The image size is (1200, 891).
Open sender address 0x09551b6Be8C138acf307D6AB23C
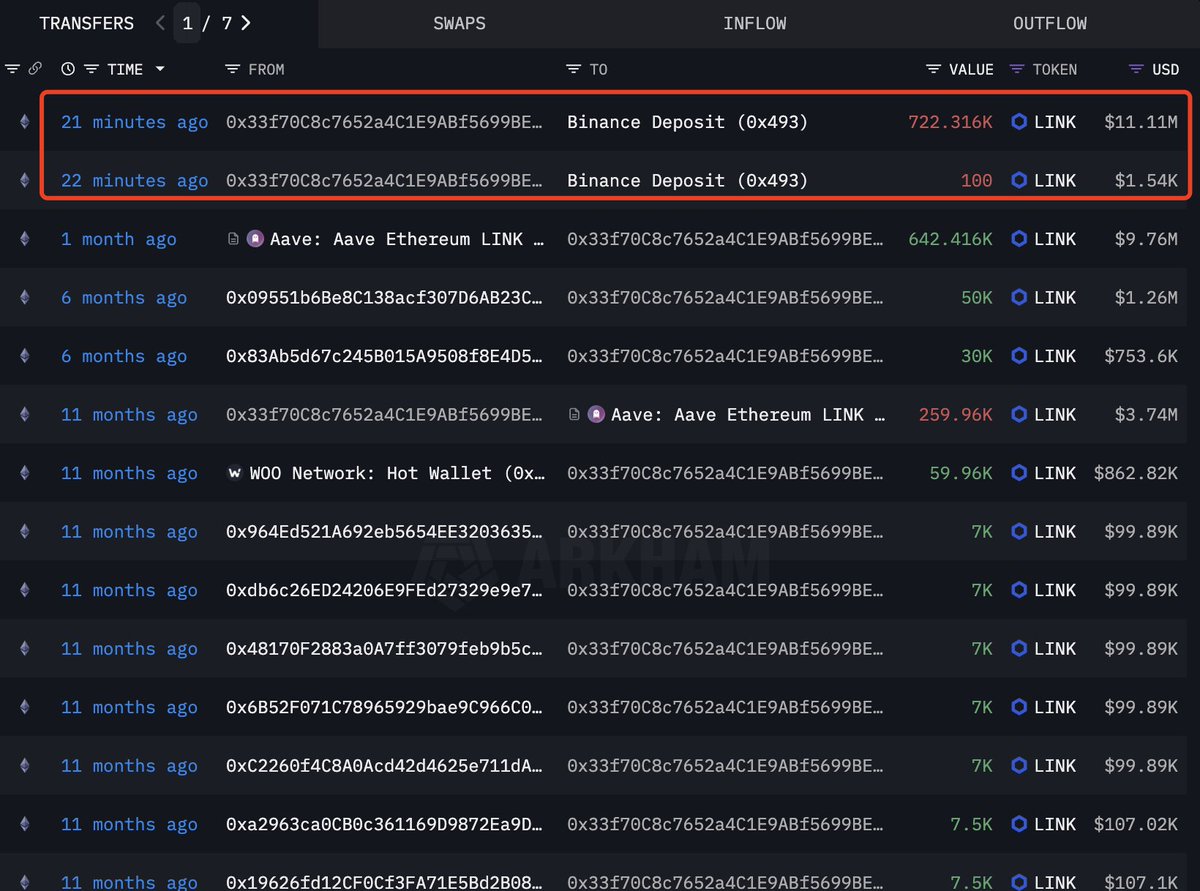(385, 298)
